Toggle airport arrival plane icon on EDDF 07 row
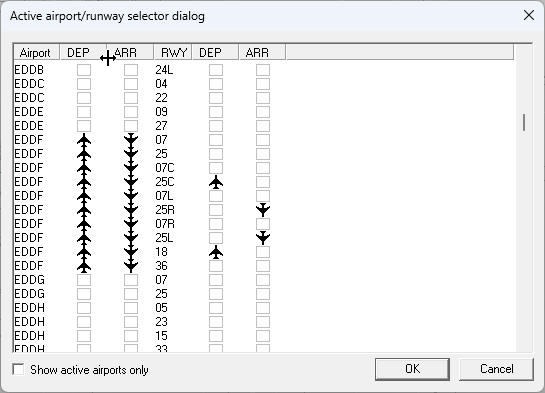This screenshot has width=545, height=393. (x=131, y=140)
